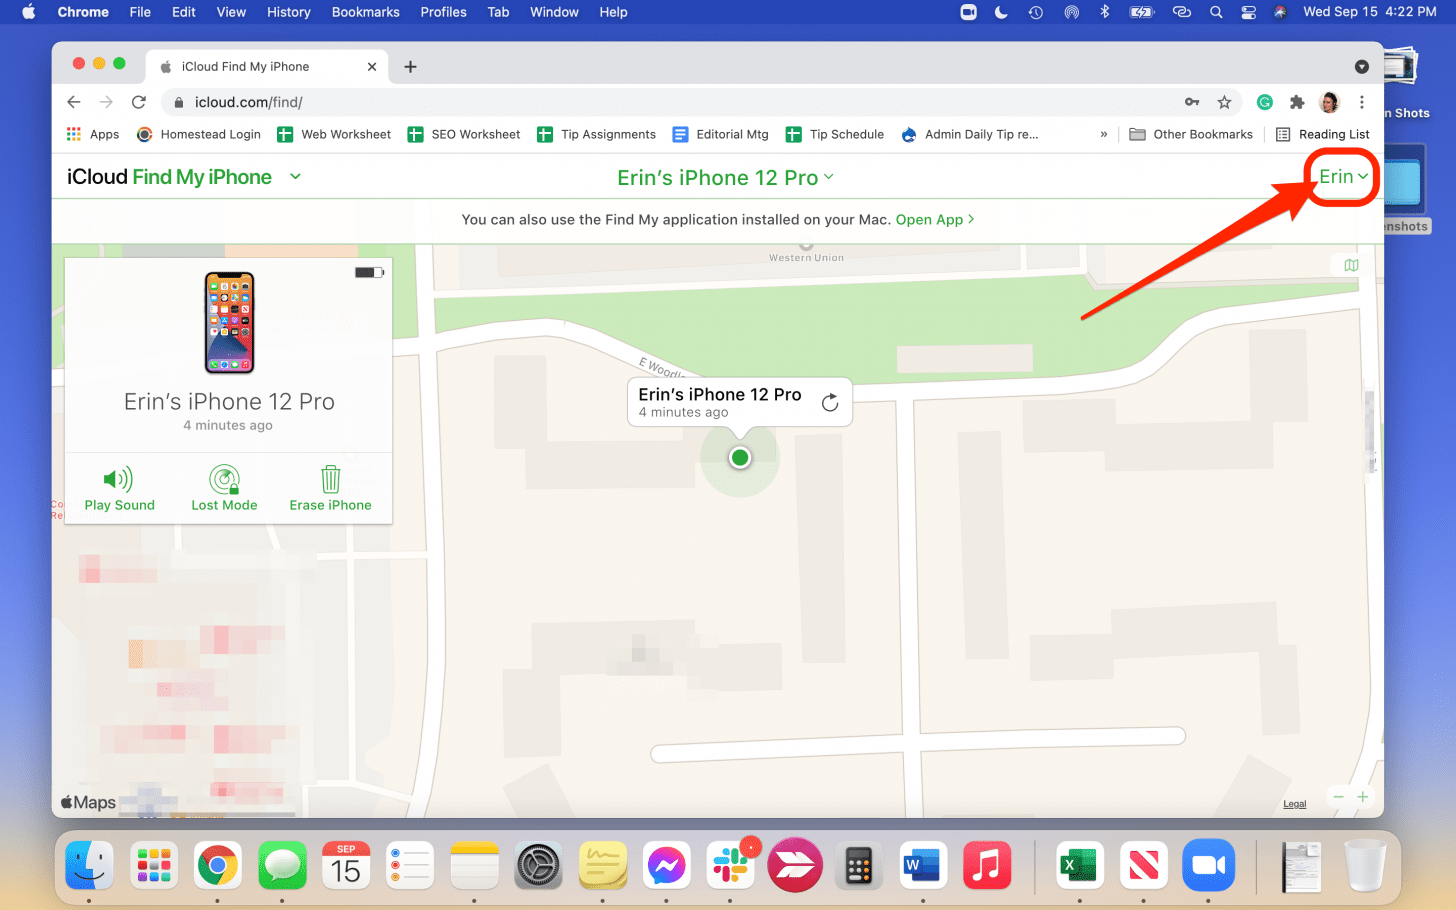Click the Do Not Disturb moon icon
The image size is (1456, 910).
click(1001, 12)
